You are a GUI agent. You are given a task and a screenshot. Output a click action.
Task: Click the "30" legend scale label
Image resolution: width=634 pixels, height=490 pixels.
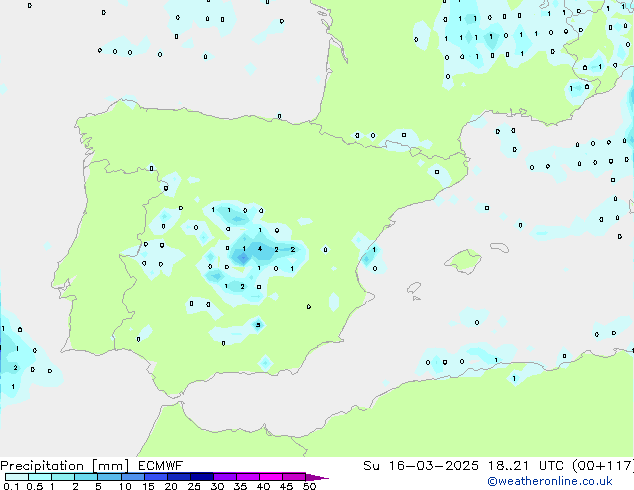[217, 486]
